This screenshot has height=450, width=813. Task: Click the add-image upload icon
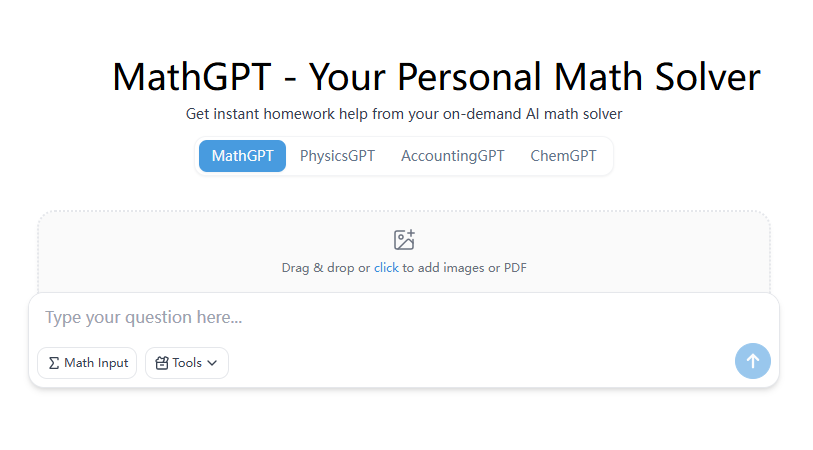click(x=404, y=240)
